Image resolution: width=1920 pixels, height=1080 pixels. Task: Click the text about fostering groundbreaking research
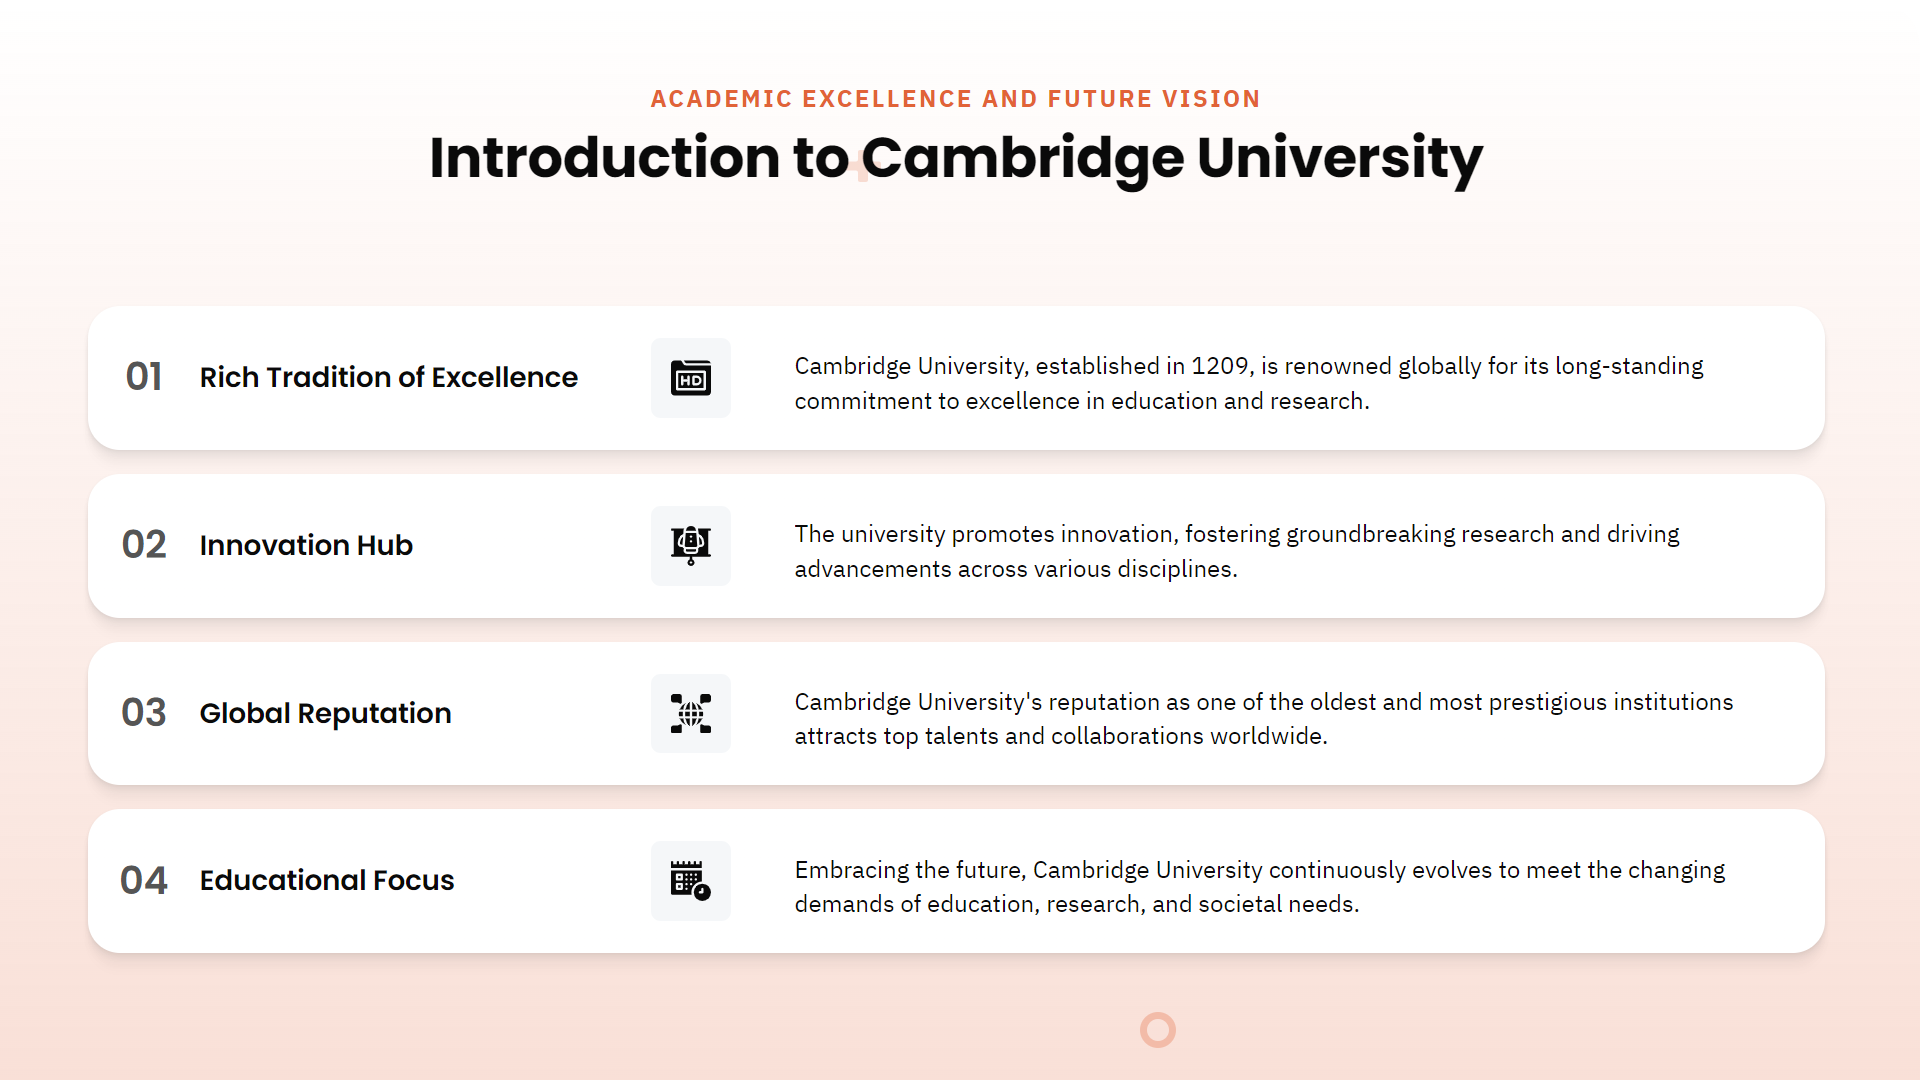click(x=1237, y=552)
